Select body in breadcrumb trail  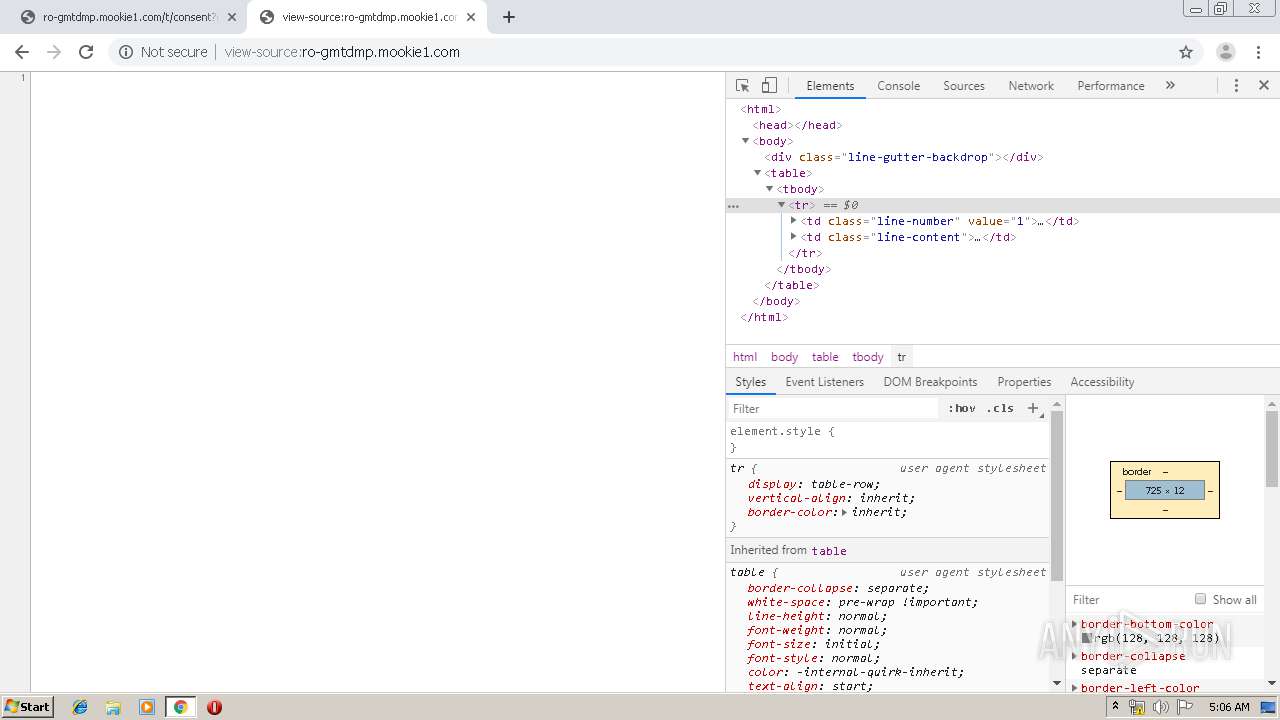coord(784,357)
